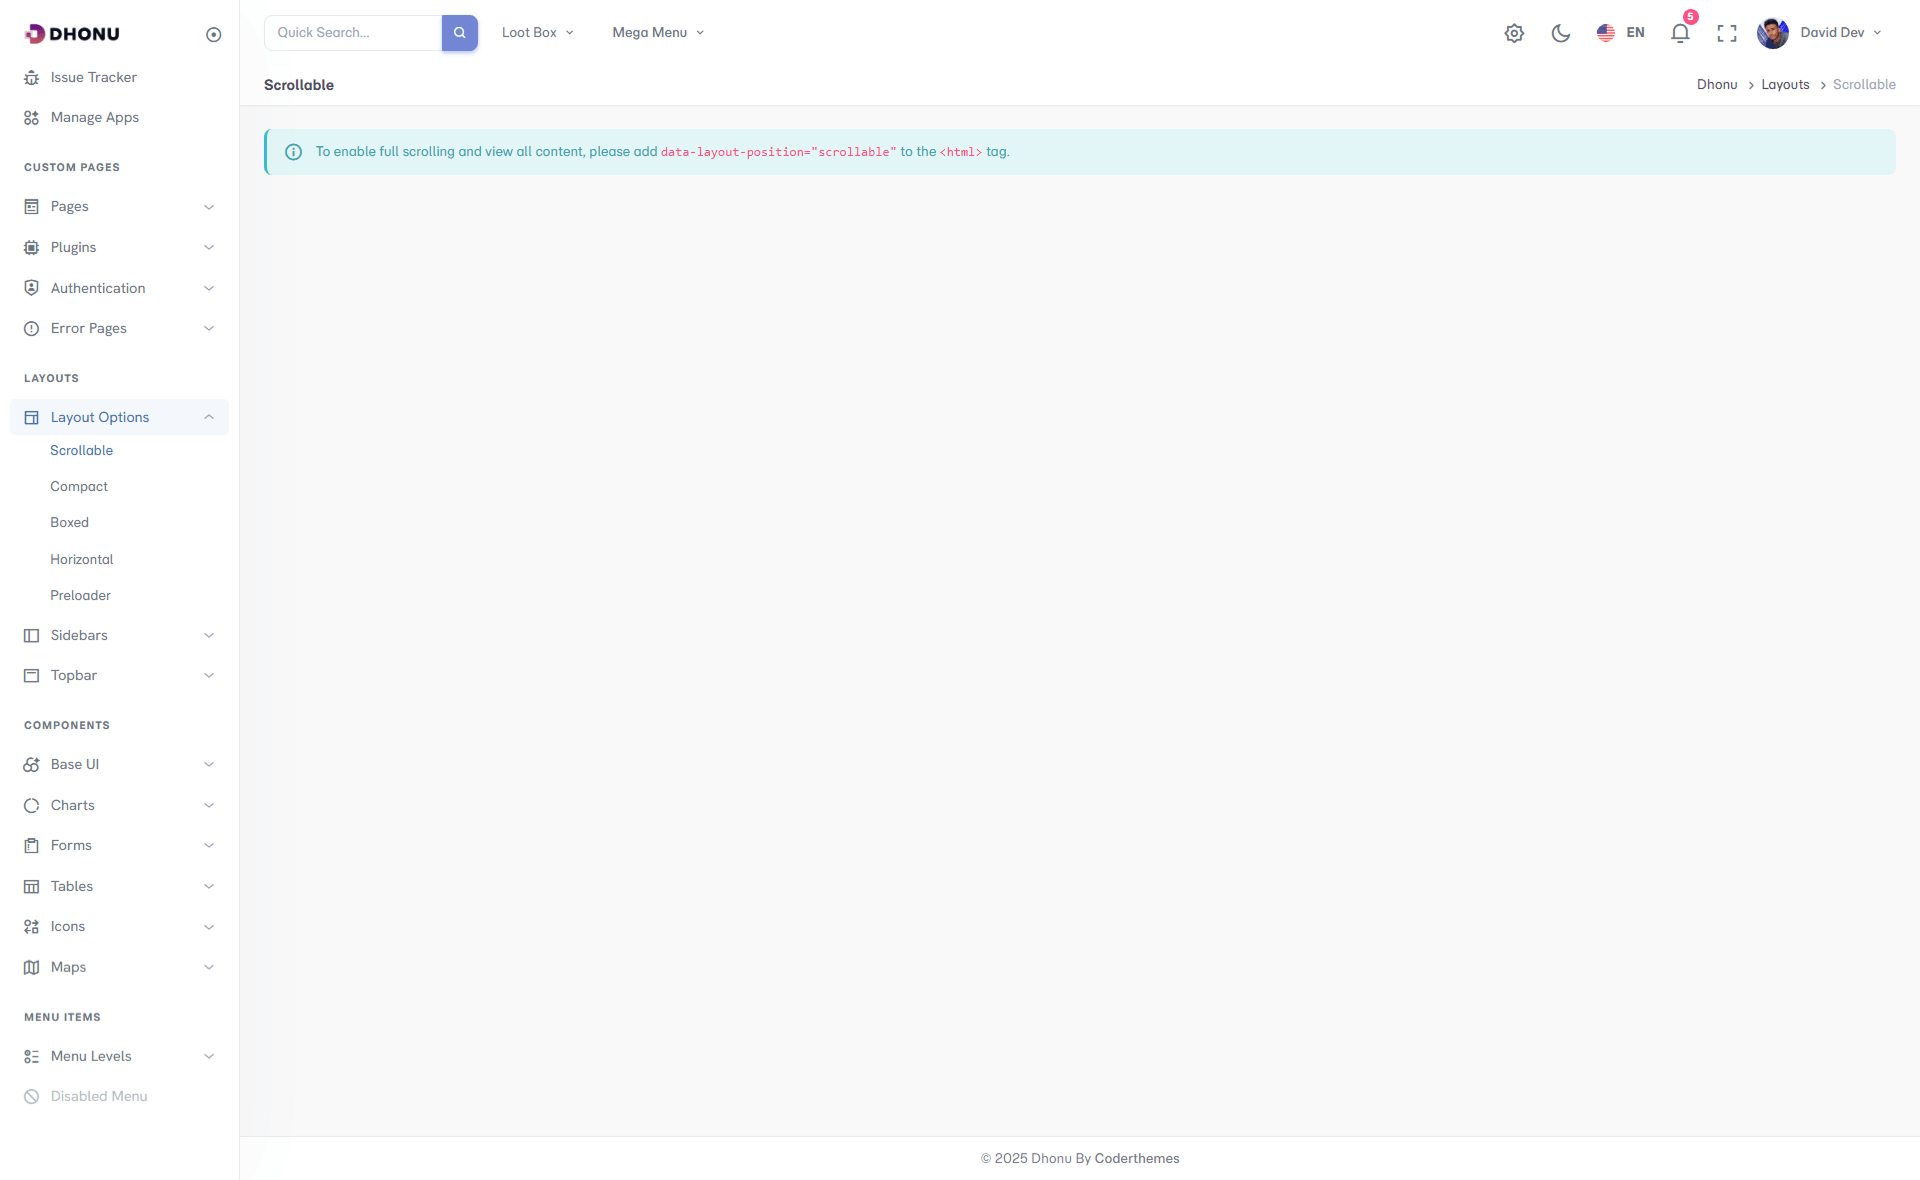Click the Coderthemes footer link

[x=1136, y=1158]
